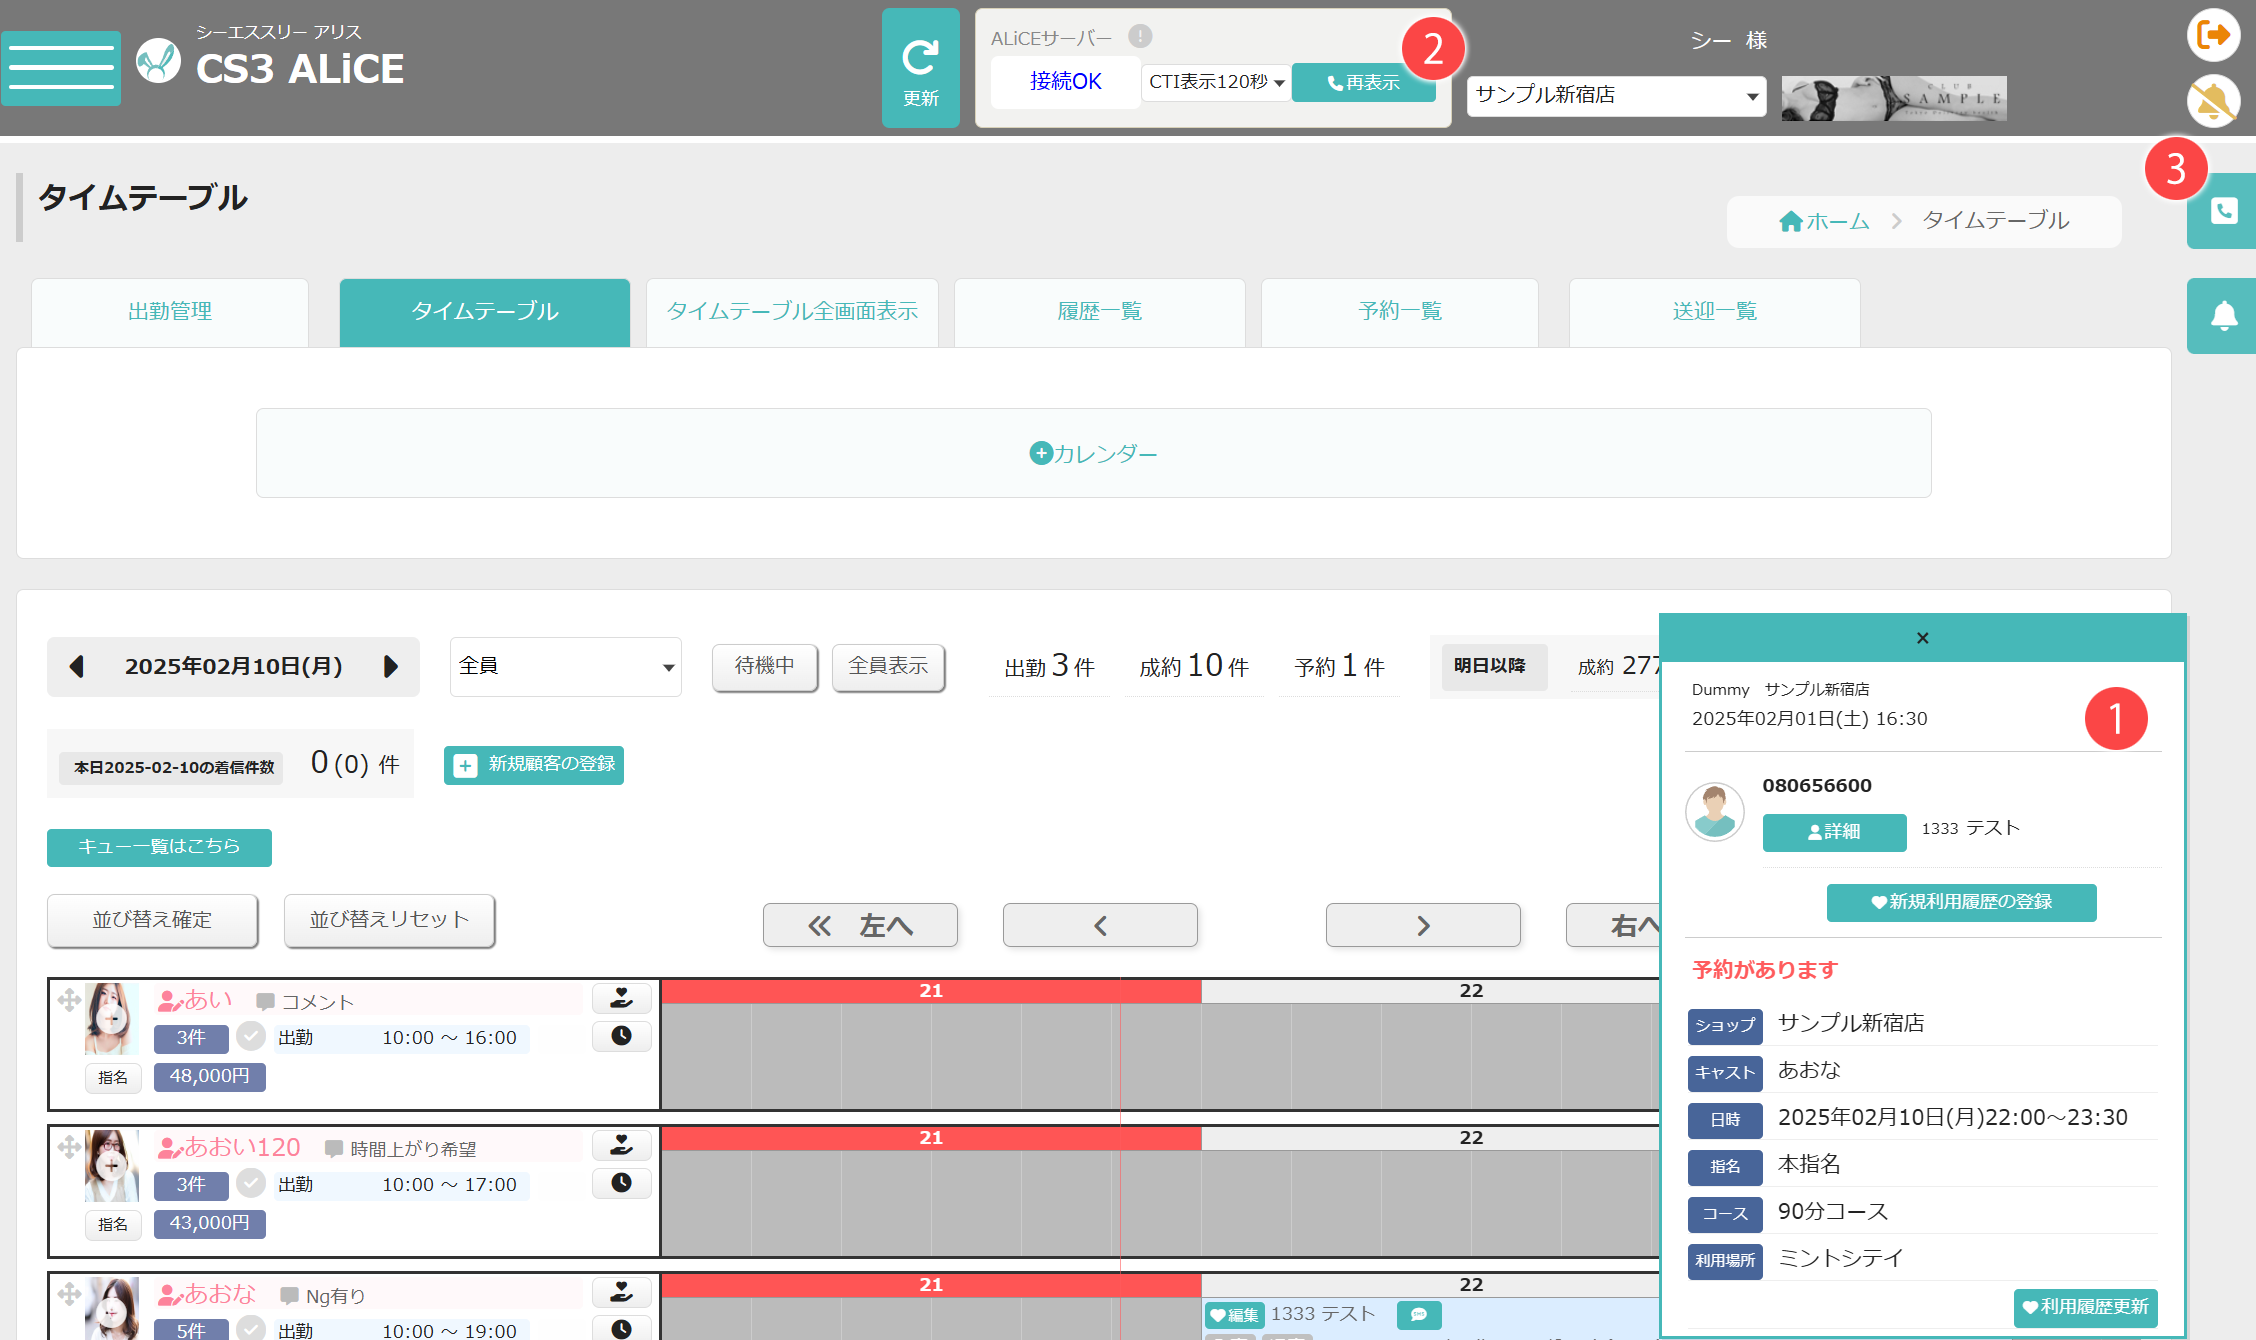Click the ALiCEサーバー info exclamation icon

tap(1140, 37)
